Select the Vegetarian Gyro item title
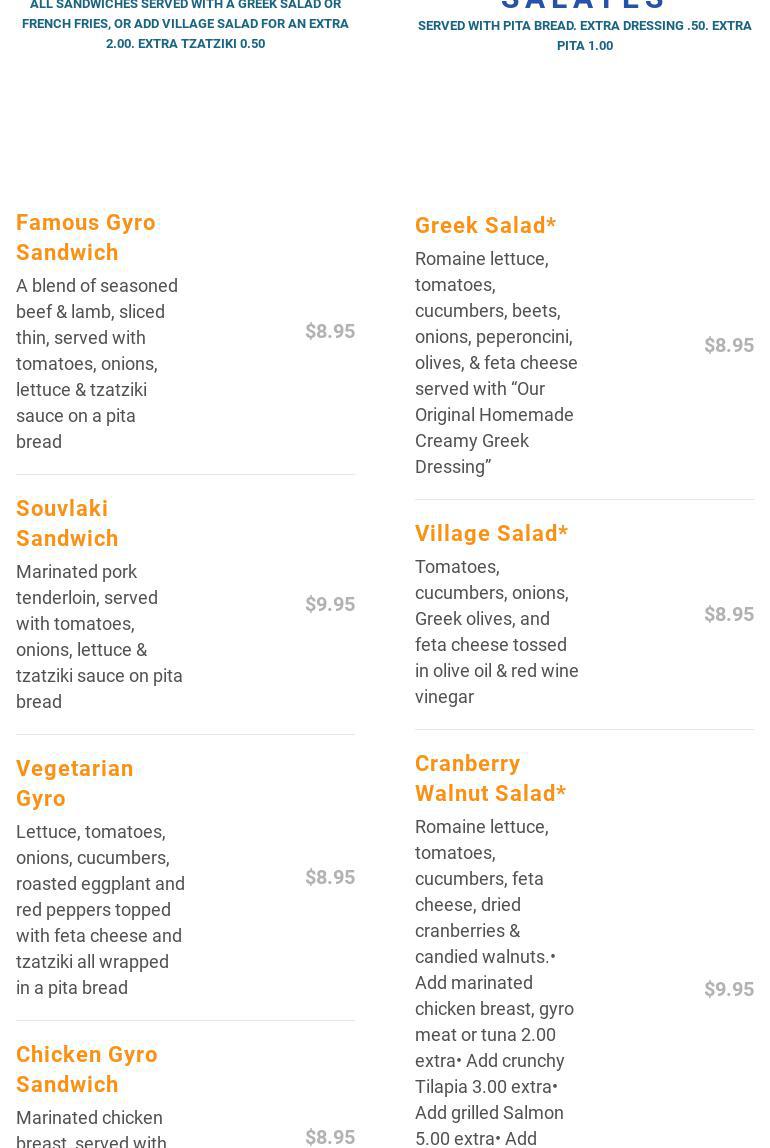This screenshot has height=1148, width=770. [75, 783]
